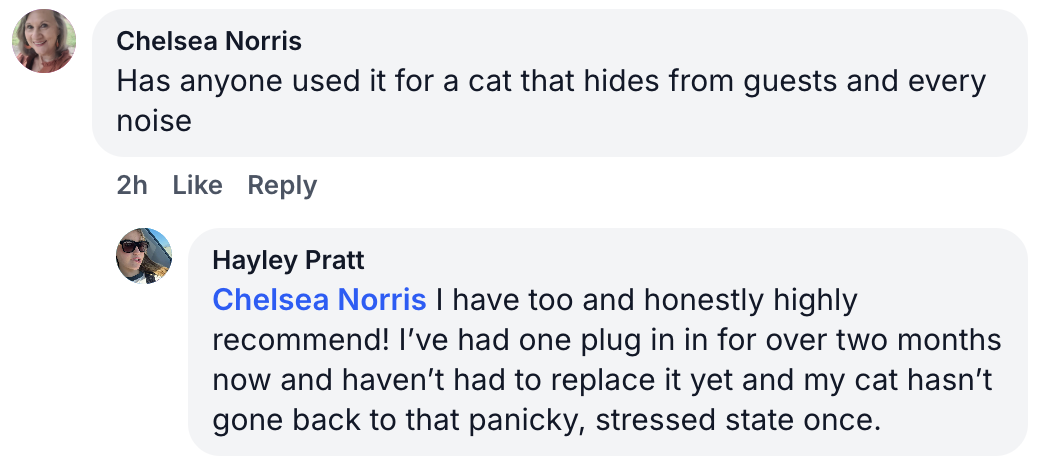Reply to Chelsea Norris's comment
1046x466 pixels.
(x=282, y=185)
